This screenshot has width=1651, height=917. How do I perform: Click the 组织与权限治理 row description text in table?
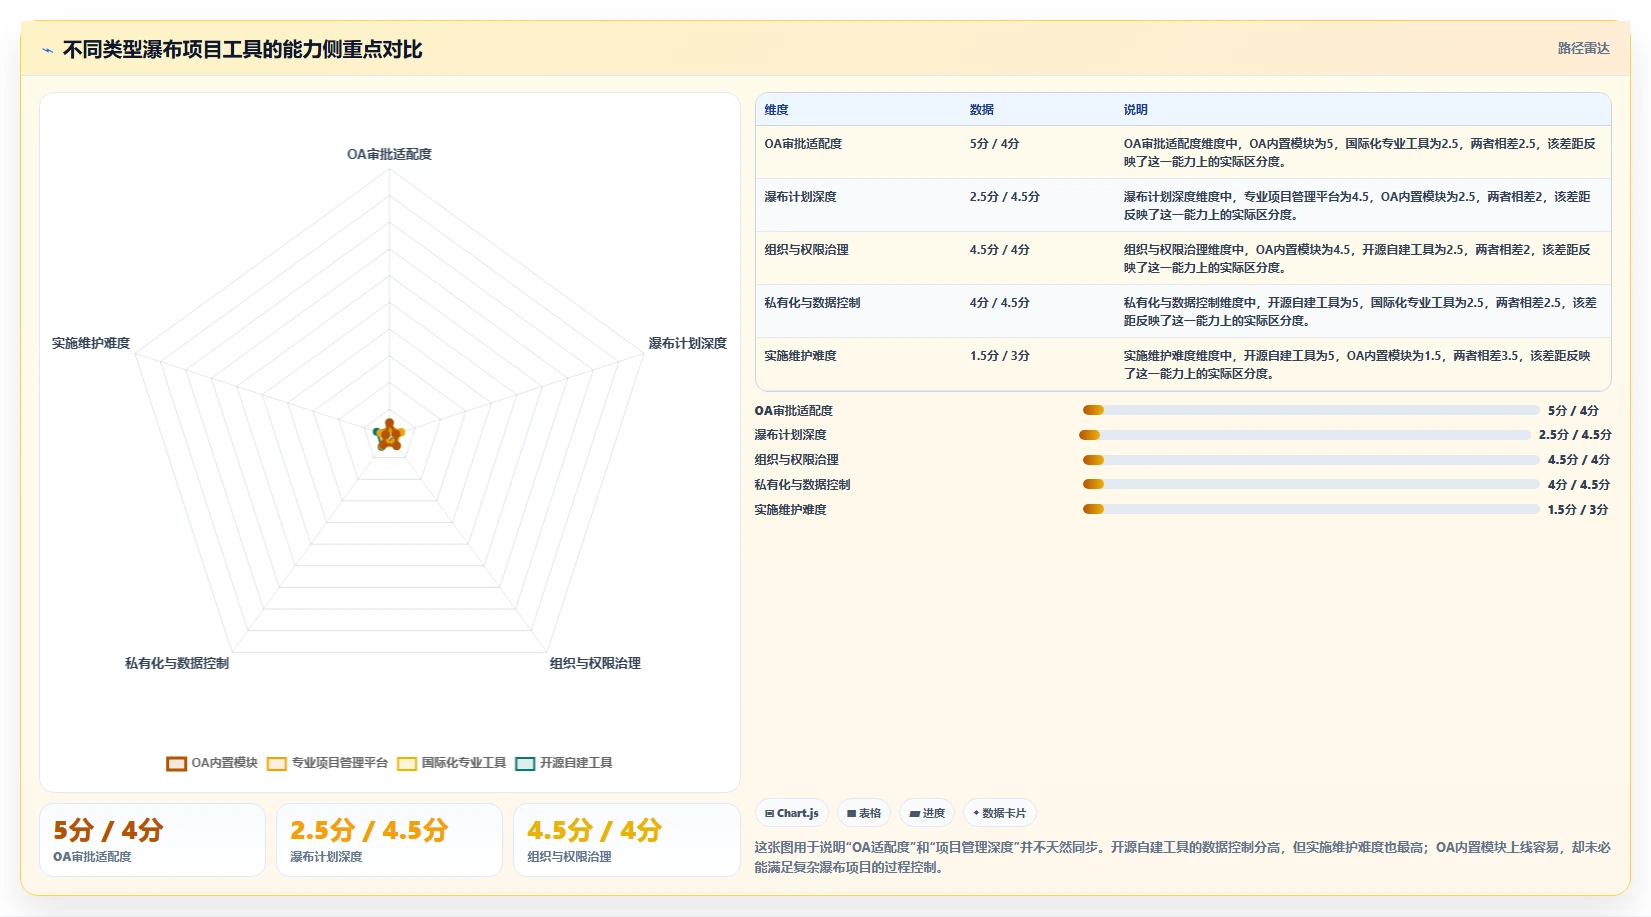tap(1357, 259)
